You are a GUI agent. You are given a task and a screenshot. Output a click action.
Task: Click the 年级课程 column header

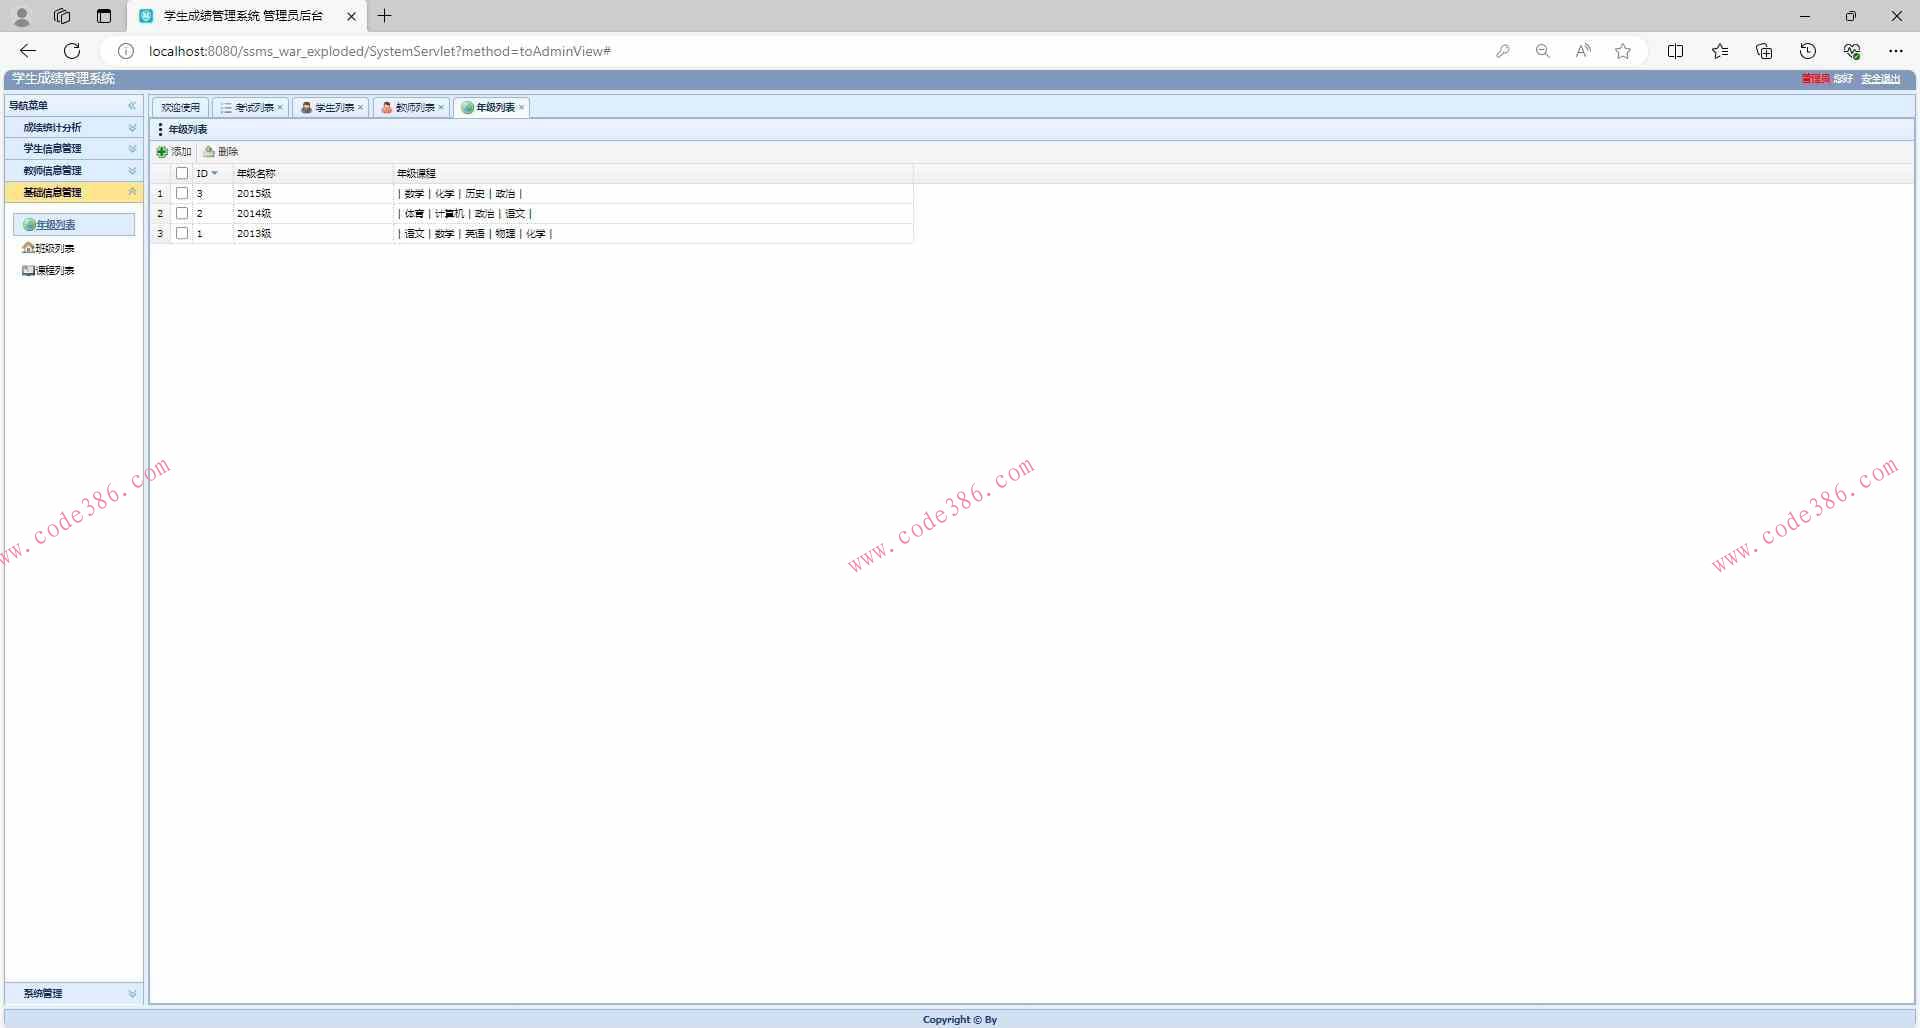coord(653,174)
